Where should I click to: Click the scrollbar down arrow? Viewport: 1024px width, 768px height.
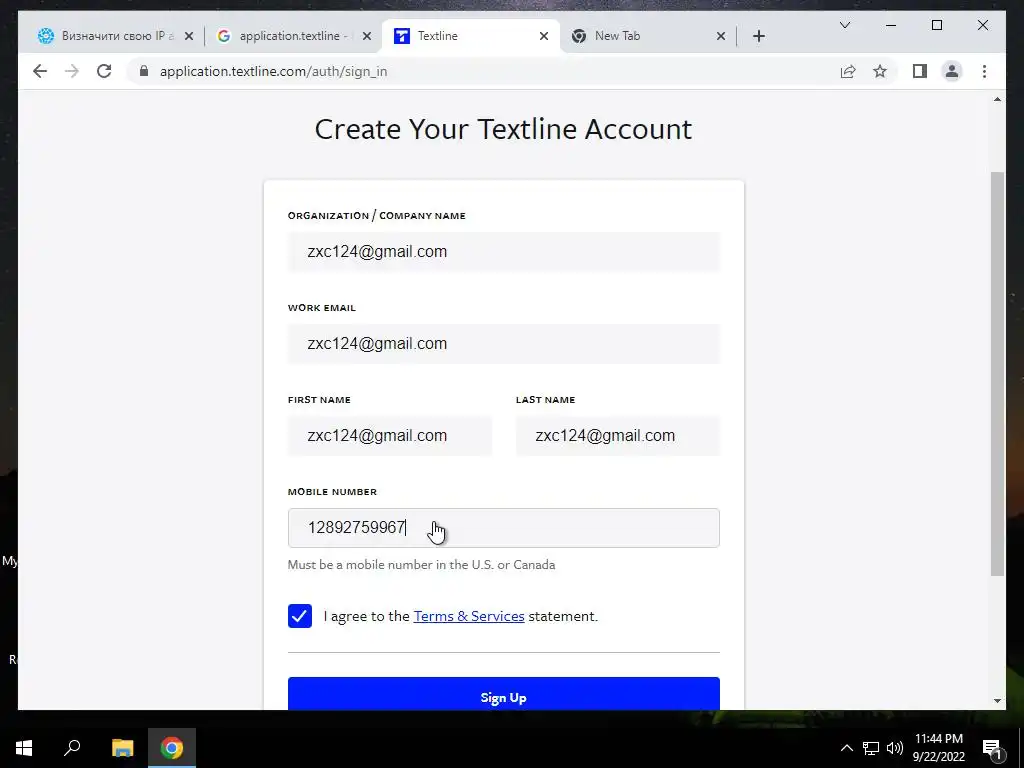pos(997,701)
